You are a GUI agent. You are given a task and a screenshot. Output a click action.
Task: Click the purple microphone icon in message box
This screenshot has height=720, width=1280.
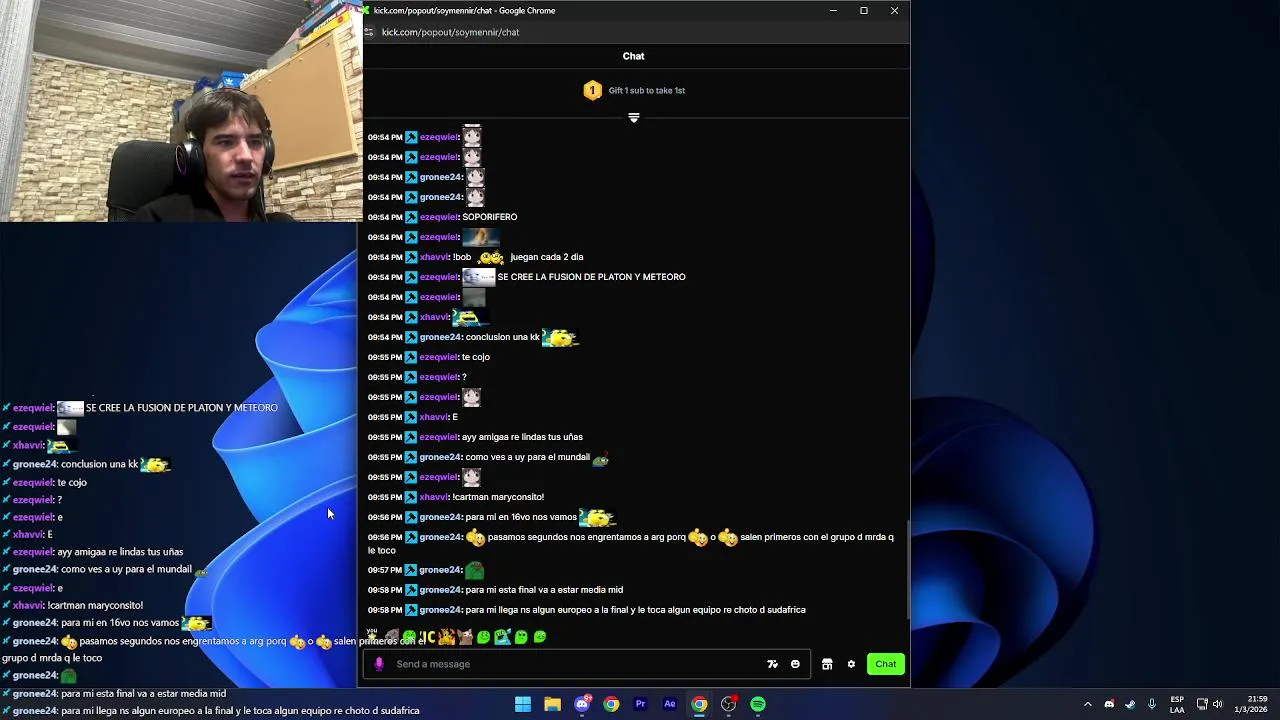[379, 664]
